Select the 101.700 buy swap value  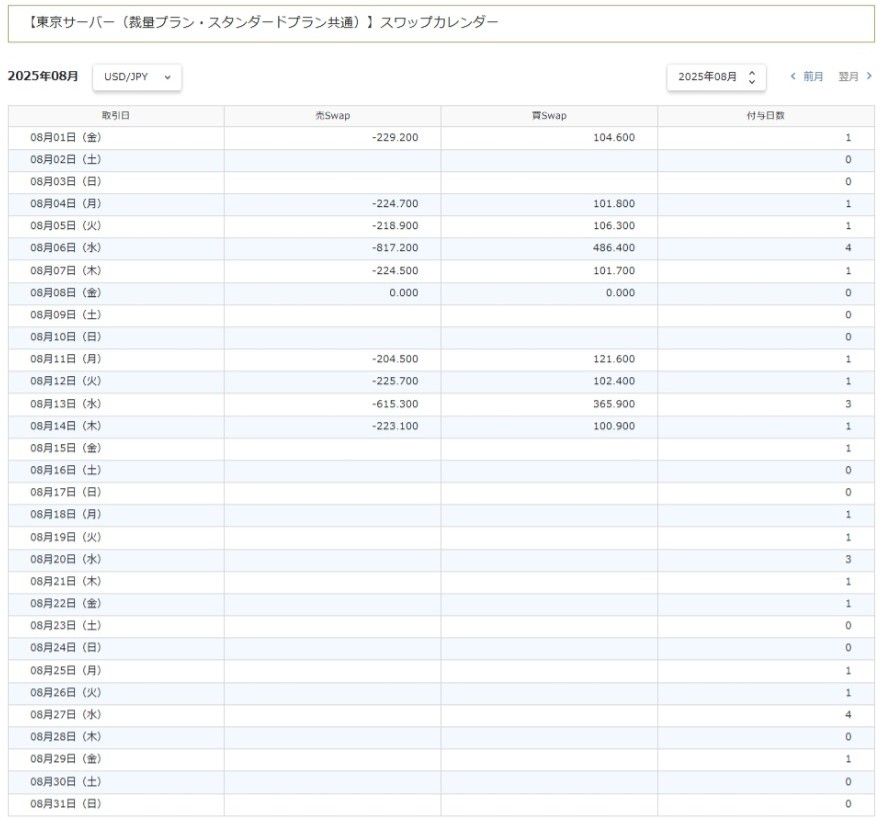614,271
